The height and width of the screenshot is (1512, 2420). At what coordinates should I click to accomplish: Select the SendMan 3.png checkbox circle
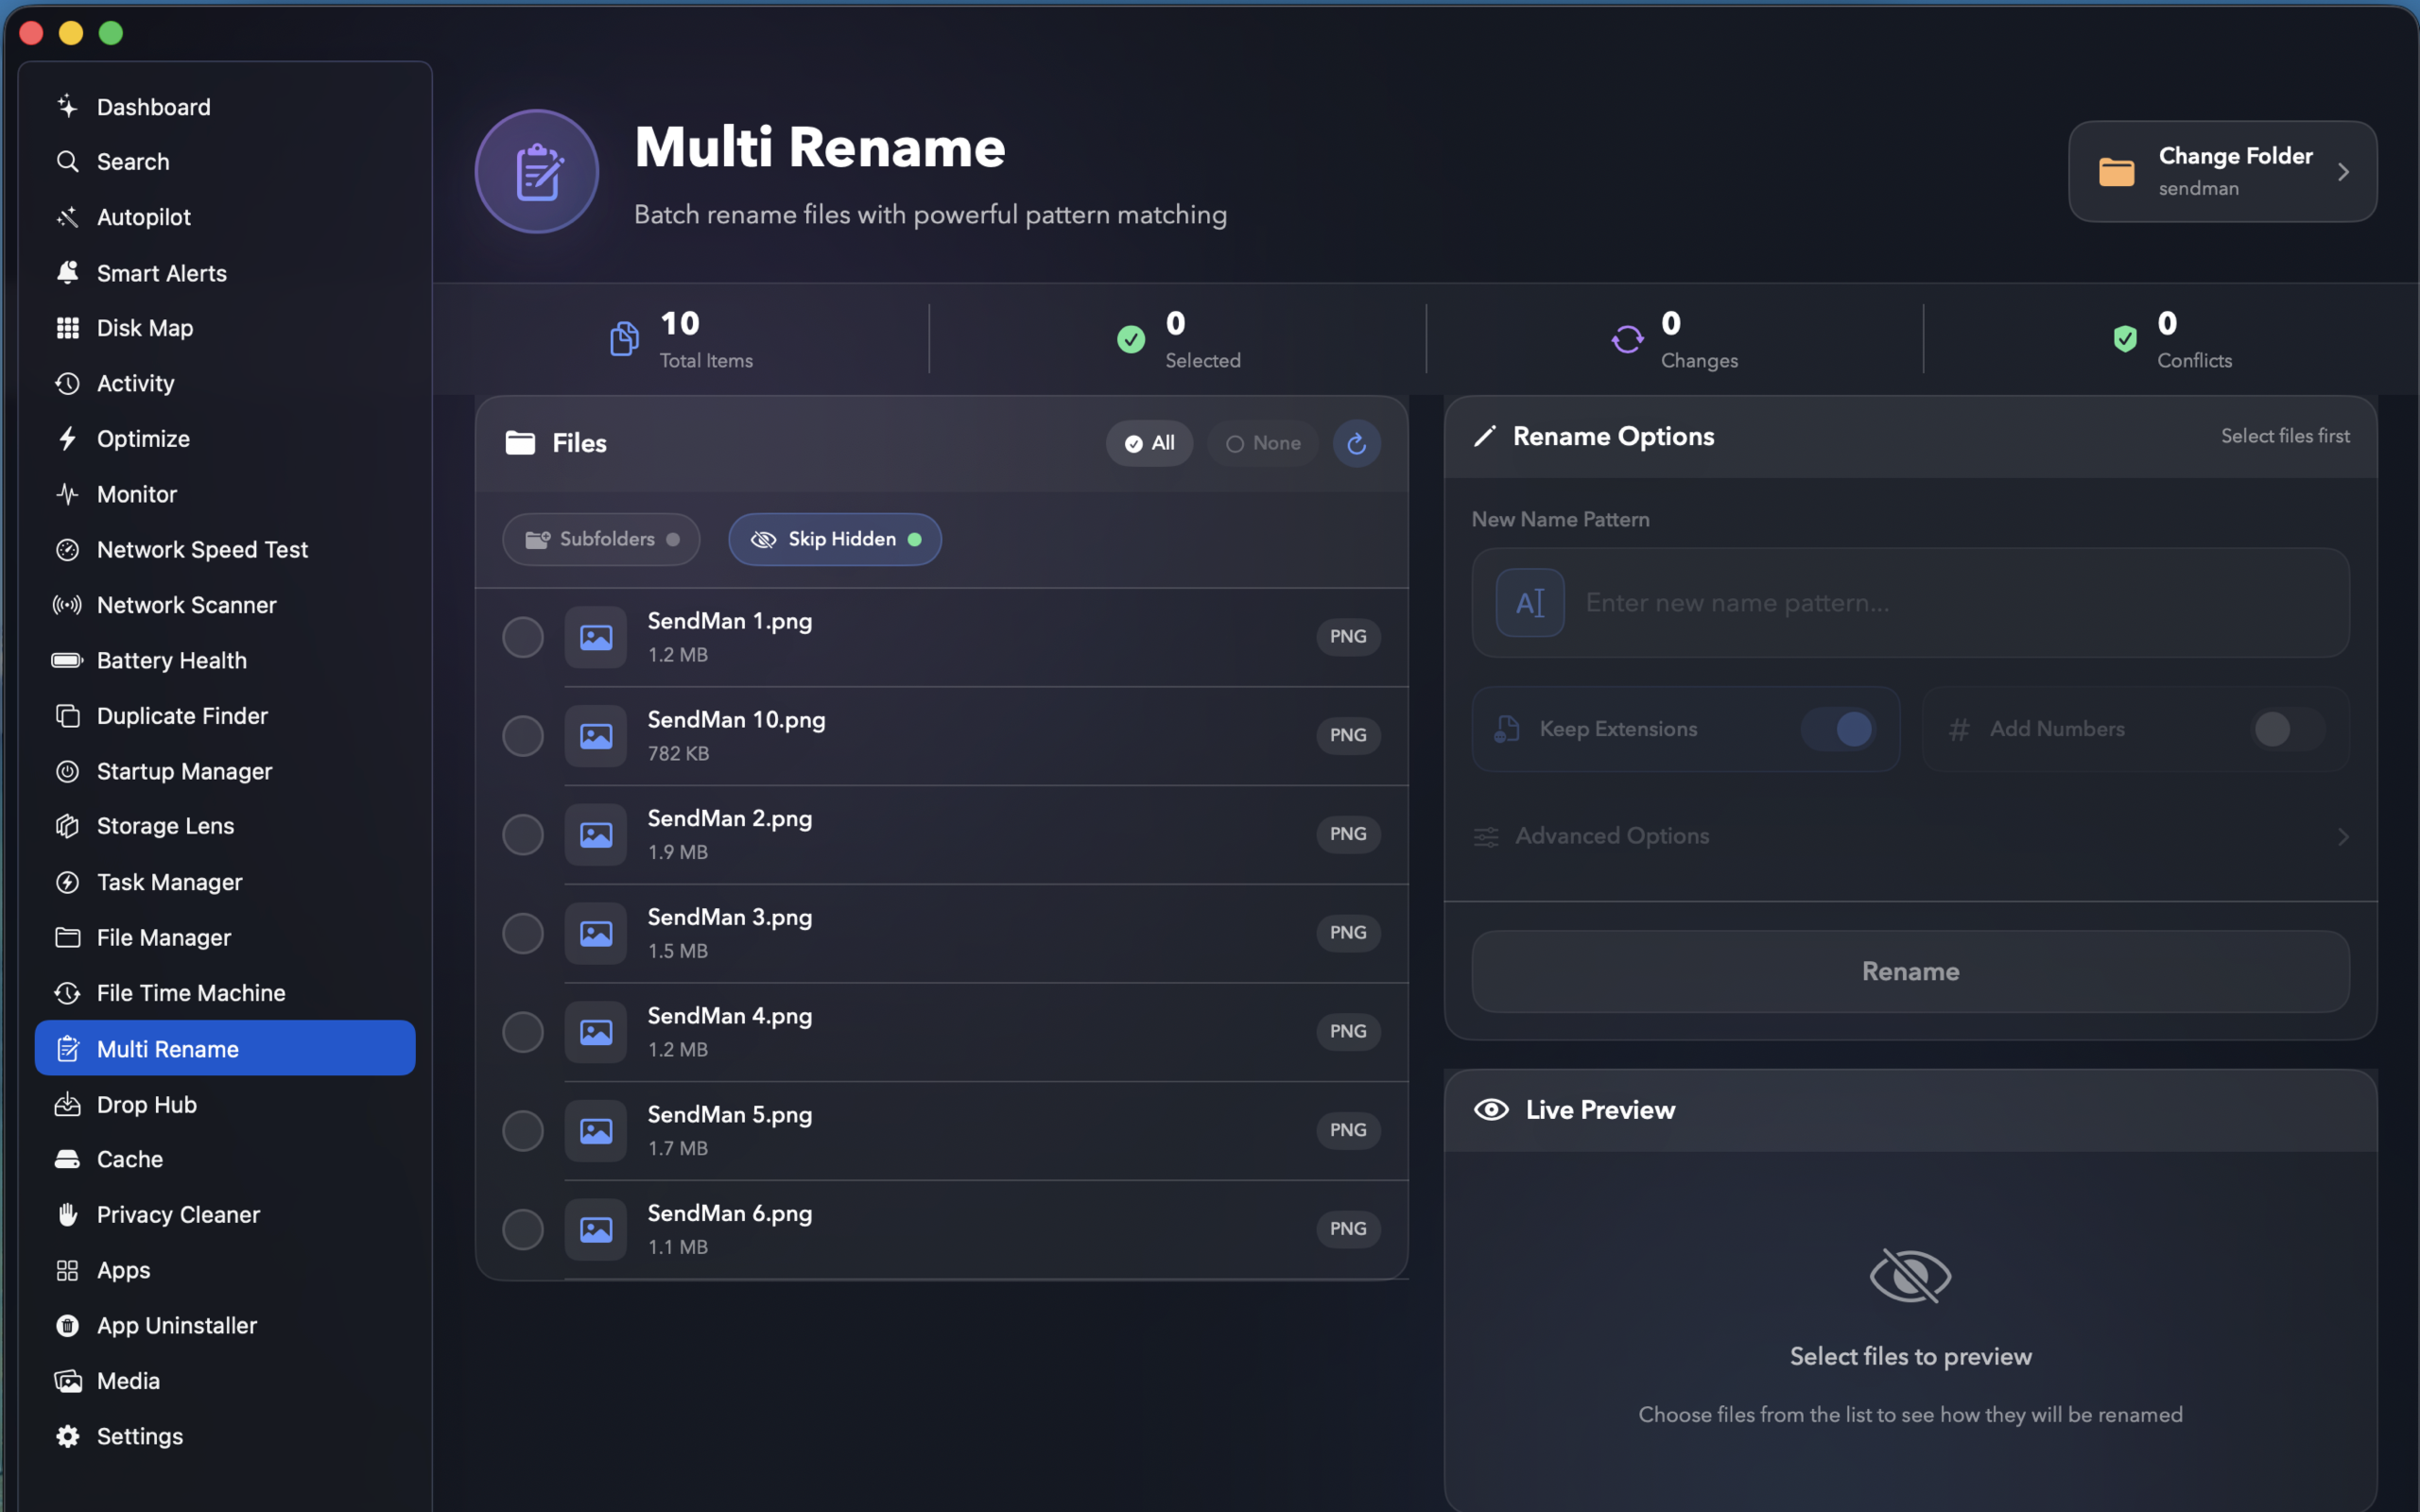point(522,933)
